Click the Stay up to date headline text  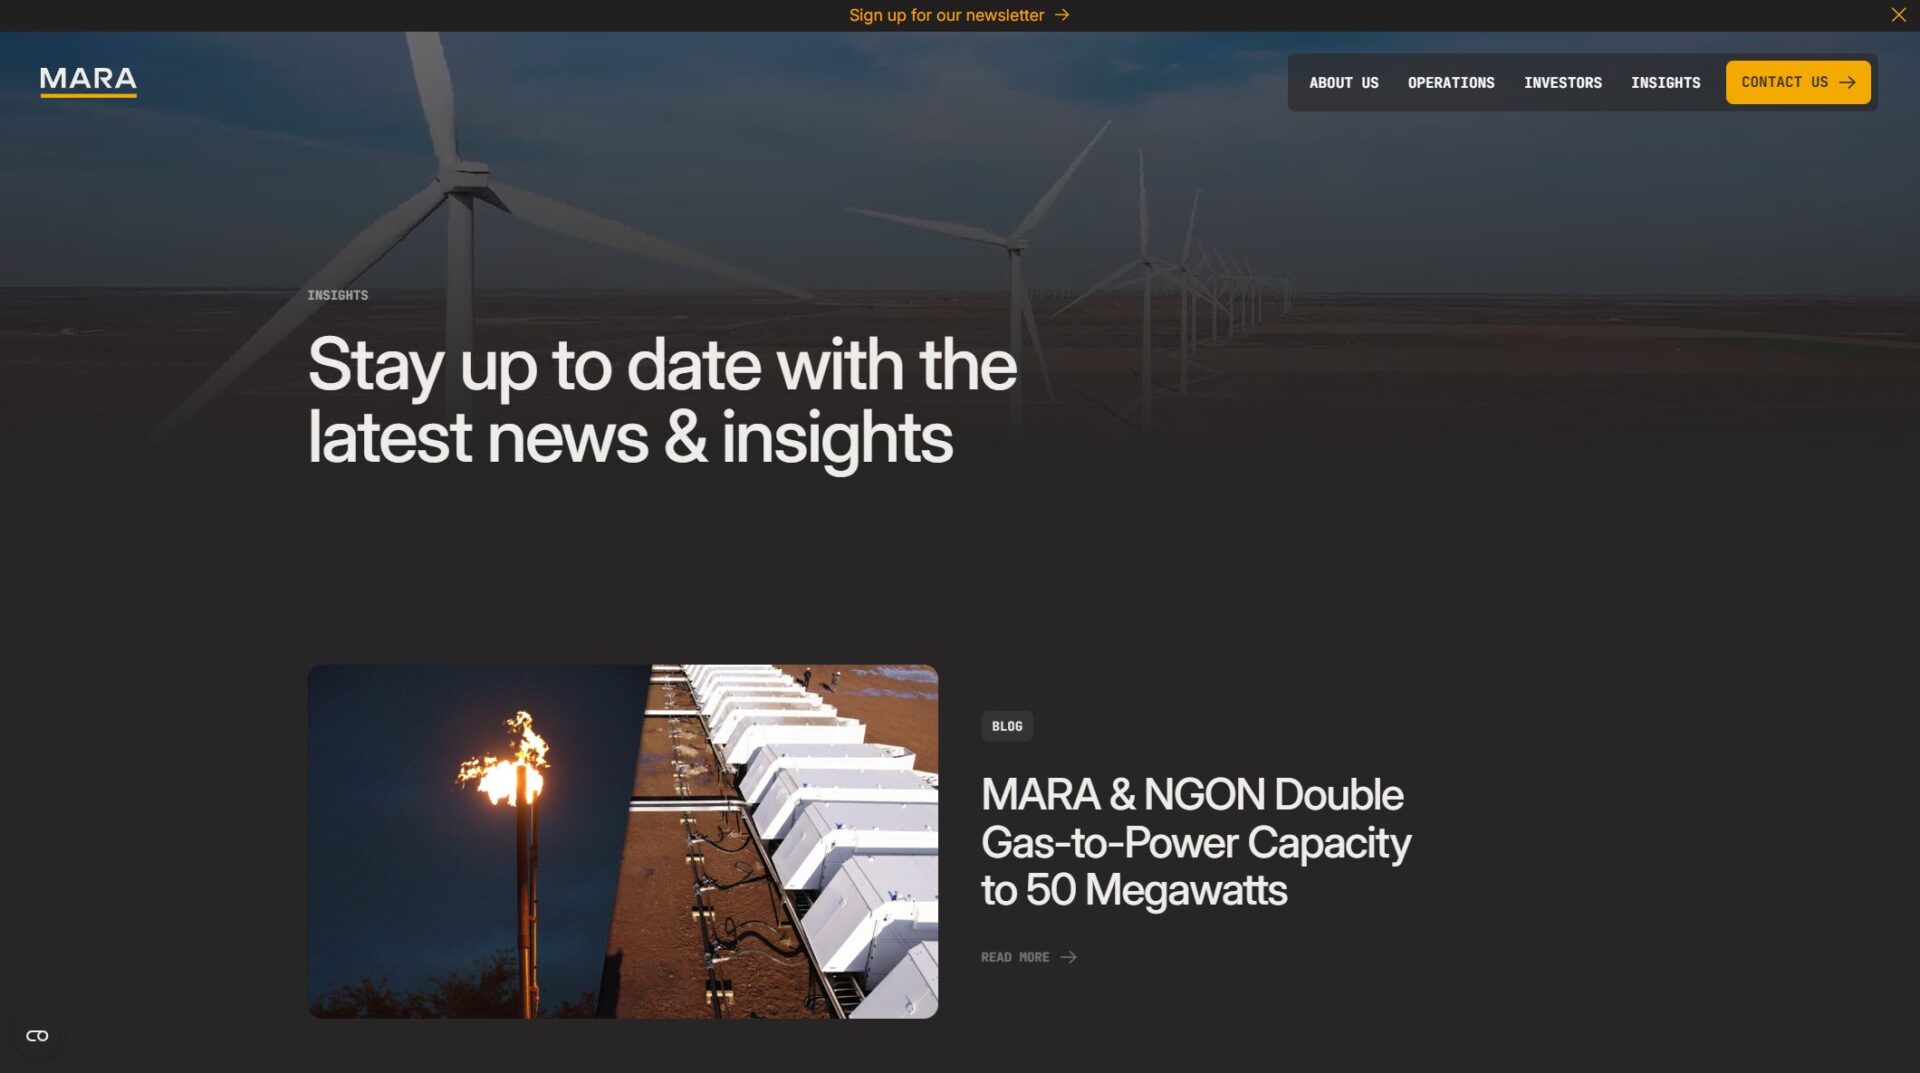pyautogui.click(x=662, y=401)
